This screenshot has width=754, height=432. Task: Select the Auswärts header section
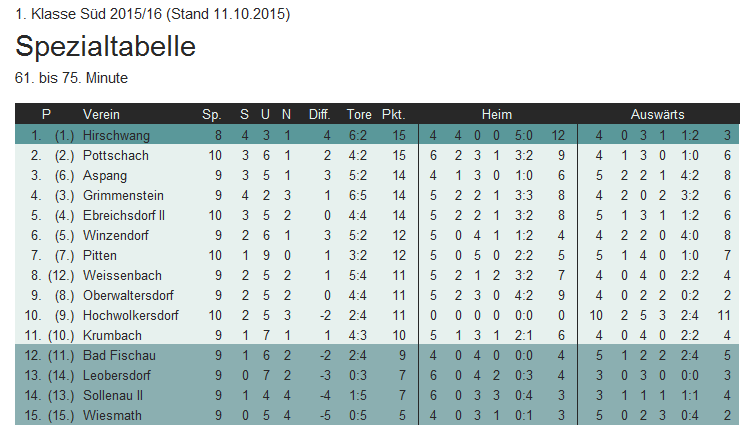[x=657, y=114]
